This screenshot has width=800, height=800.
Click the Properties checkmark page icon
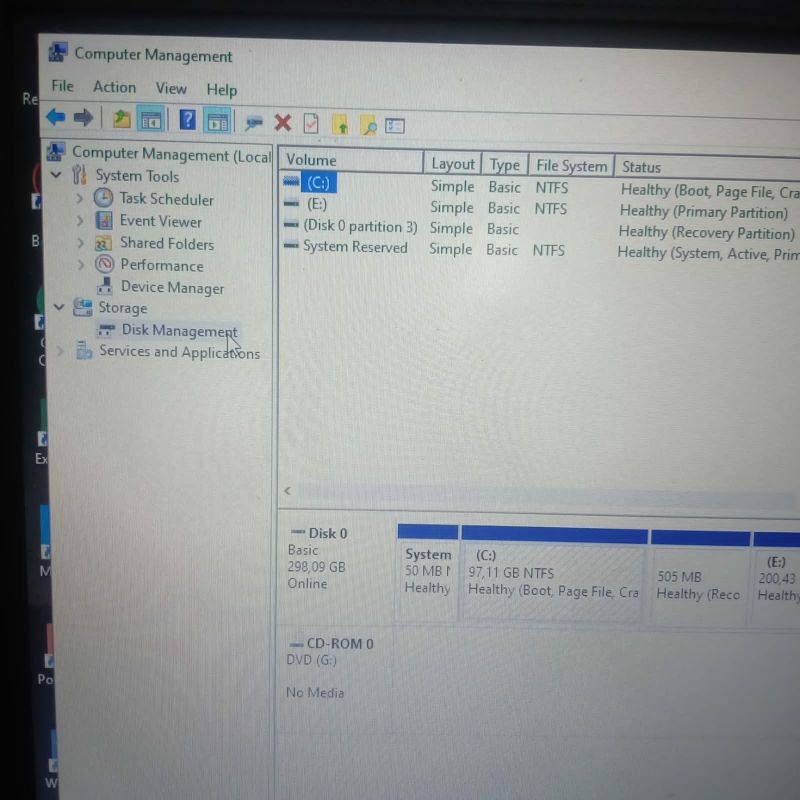coord(311,123)
